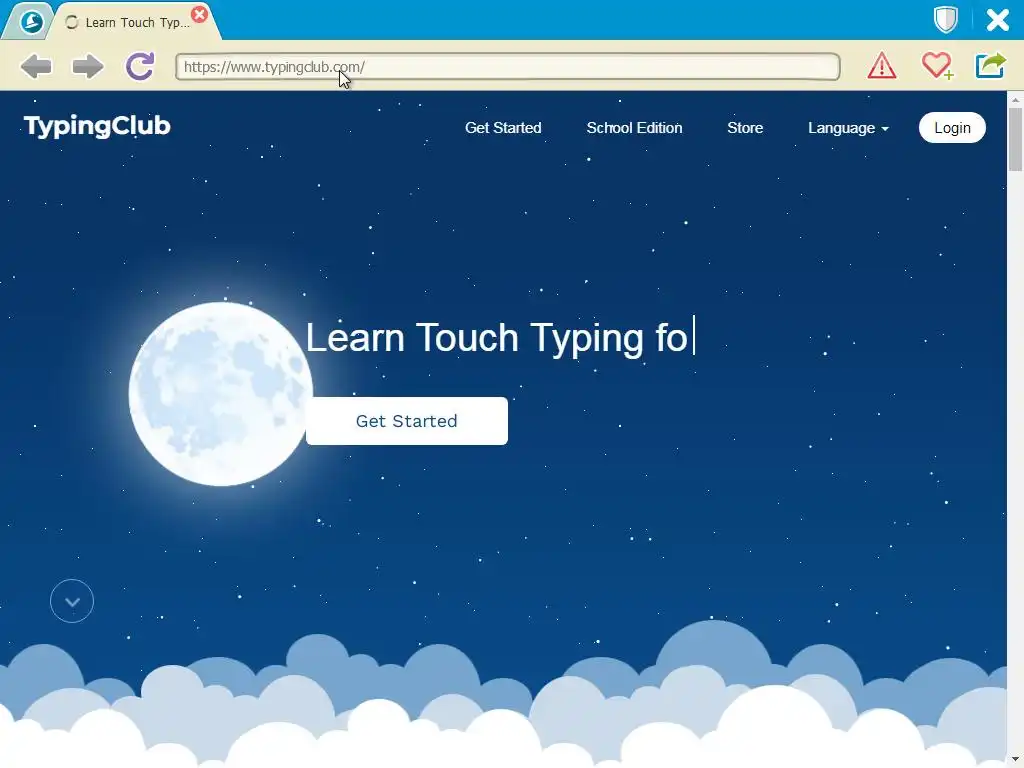The width and height of the screenshot is (1024, 768).
Task: Click the white Get Started button
Action: pos(406,421)
